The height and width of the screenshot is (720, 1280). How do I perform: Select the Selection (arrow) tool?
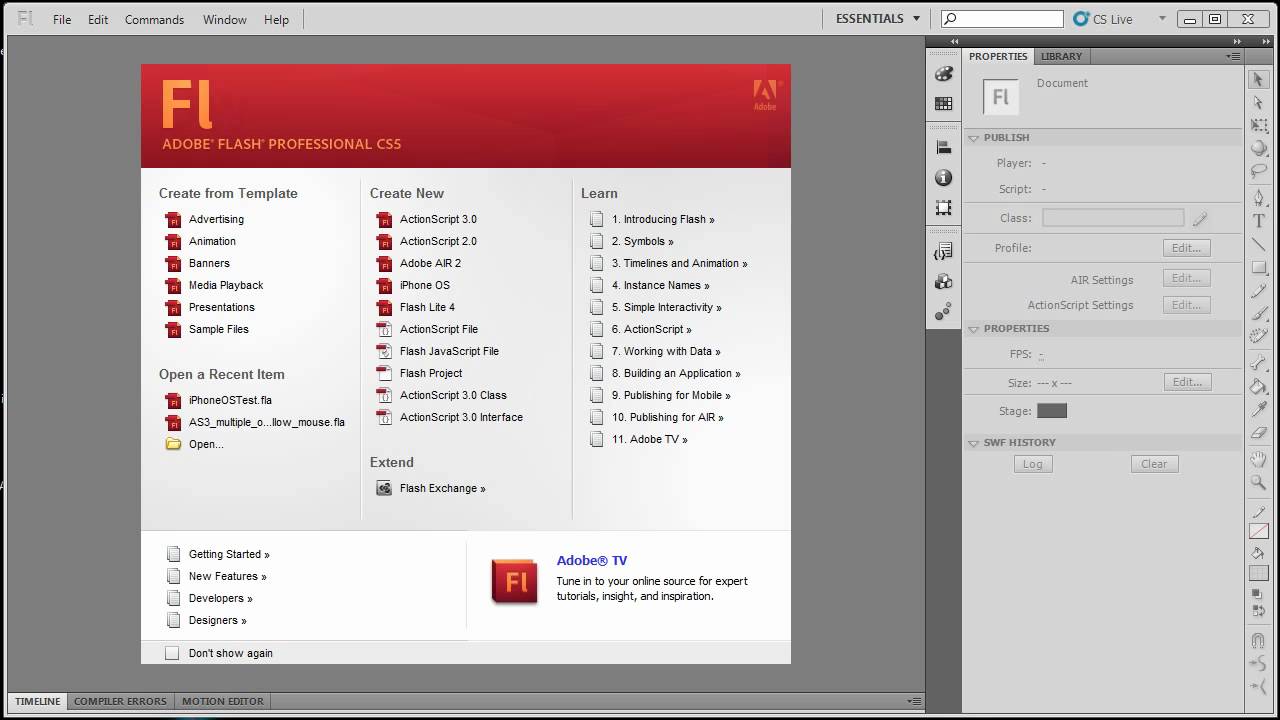tap(1259, 79)
